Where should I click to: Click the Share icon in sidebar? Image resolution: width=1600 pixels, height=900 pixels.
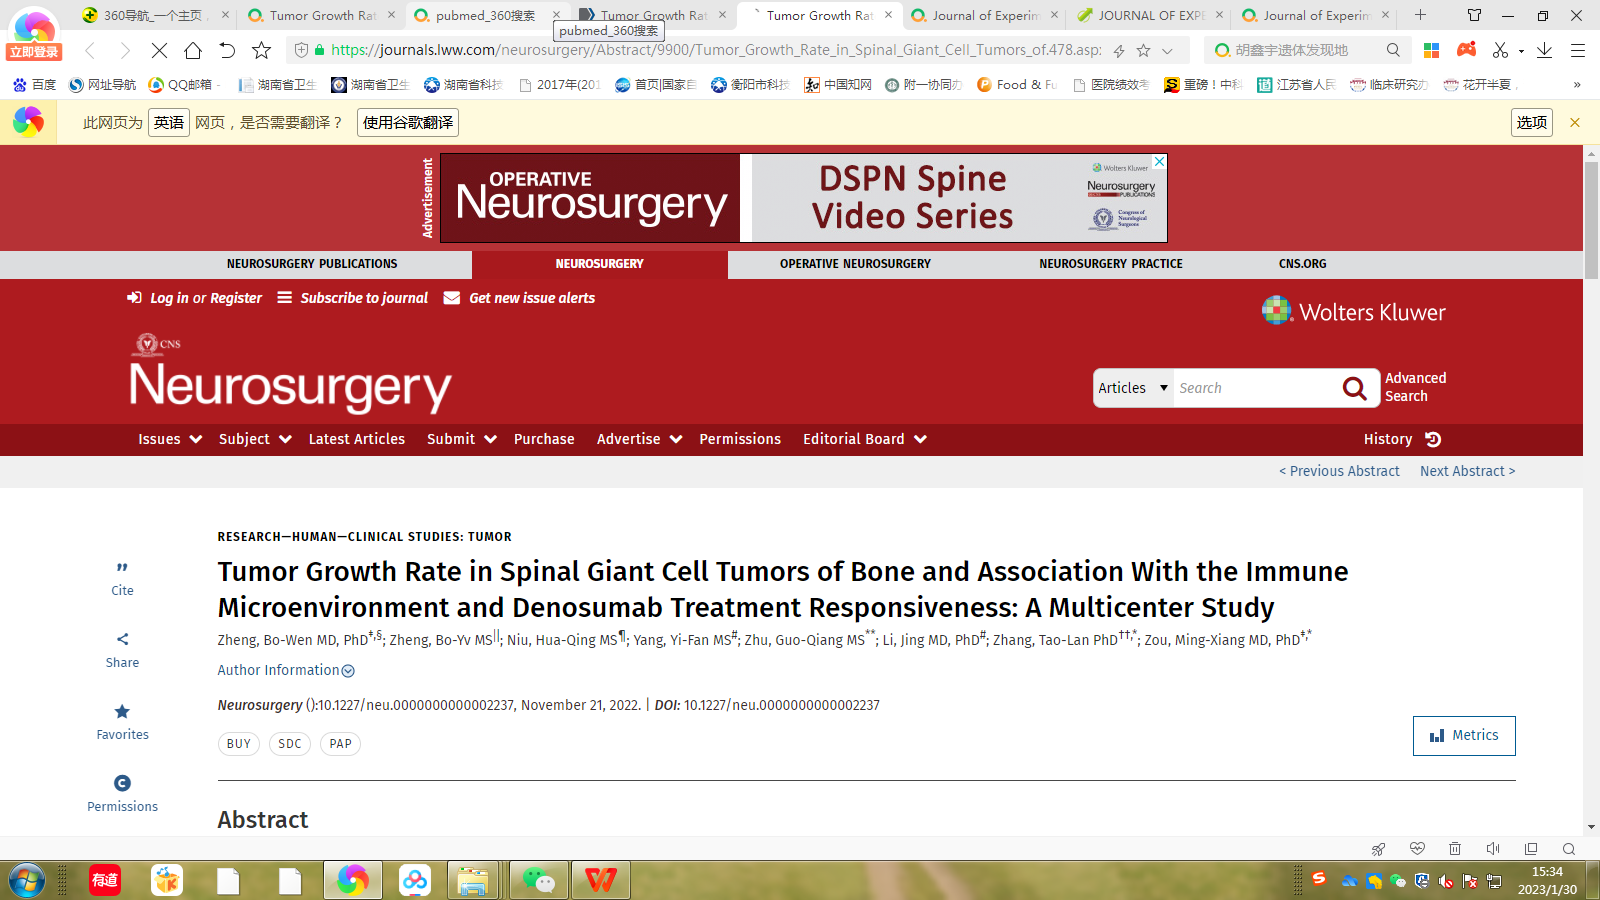[122, 640]
